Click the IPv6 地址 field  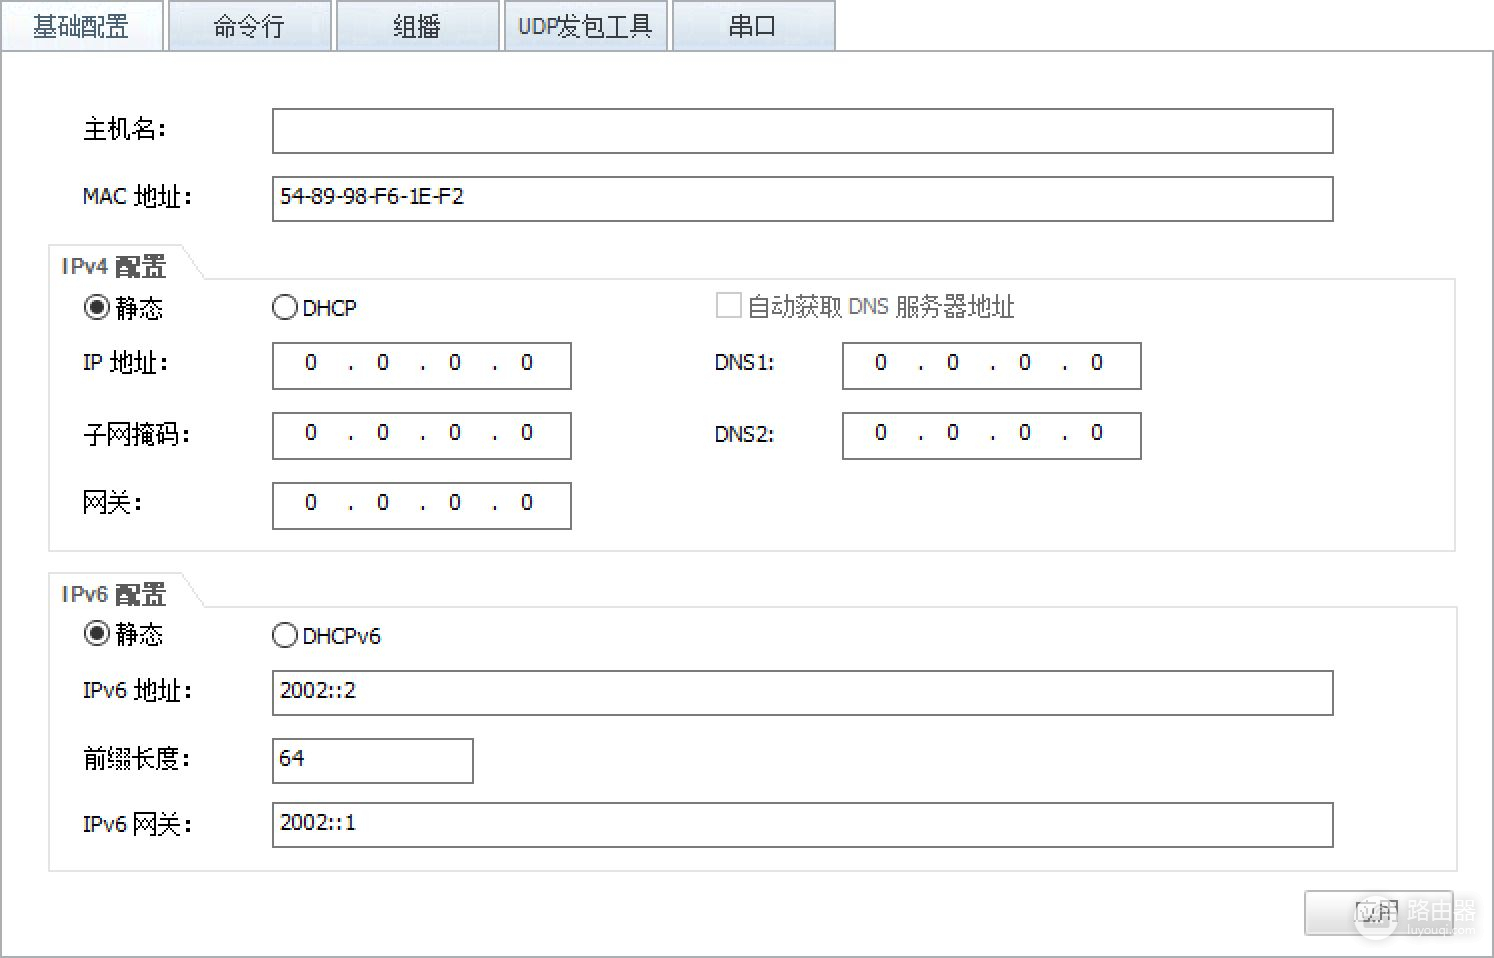[802, 692]
